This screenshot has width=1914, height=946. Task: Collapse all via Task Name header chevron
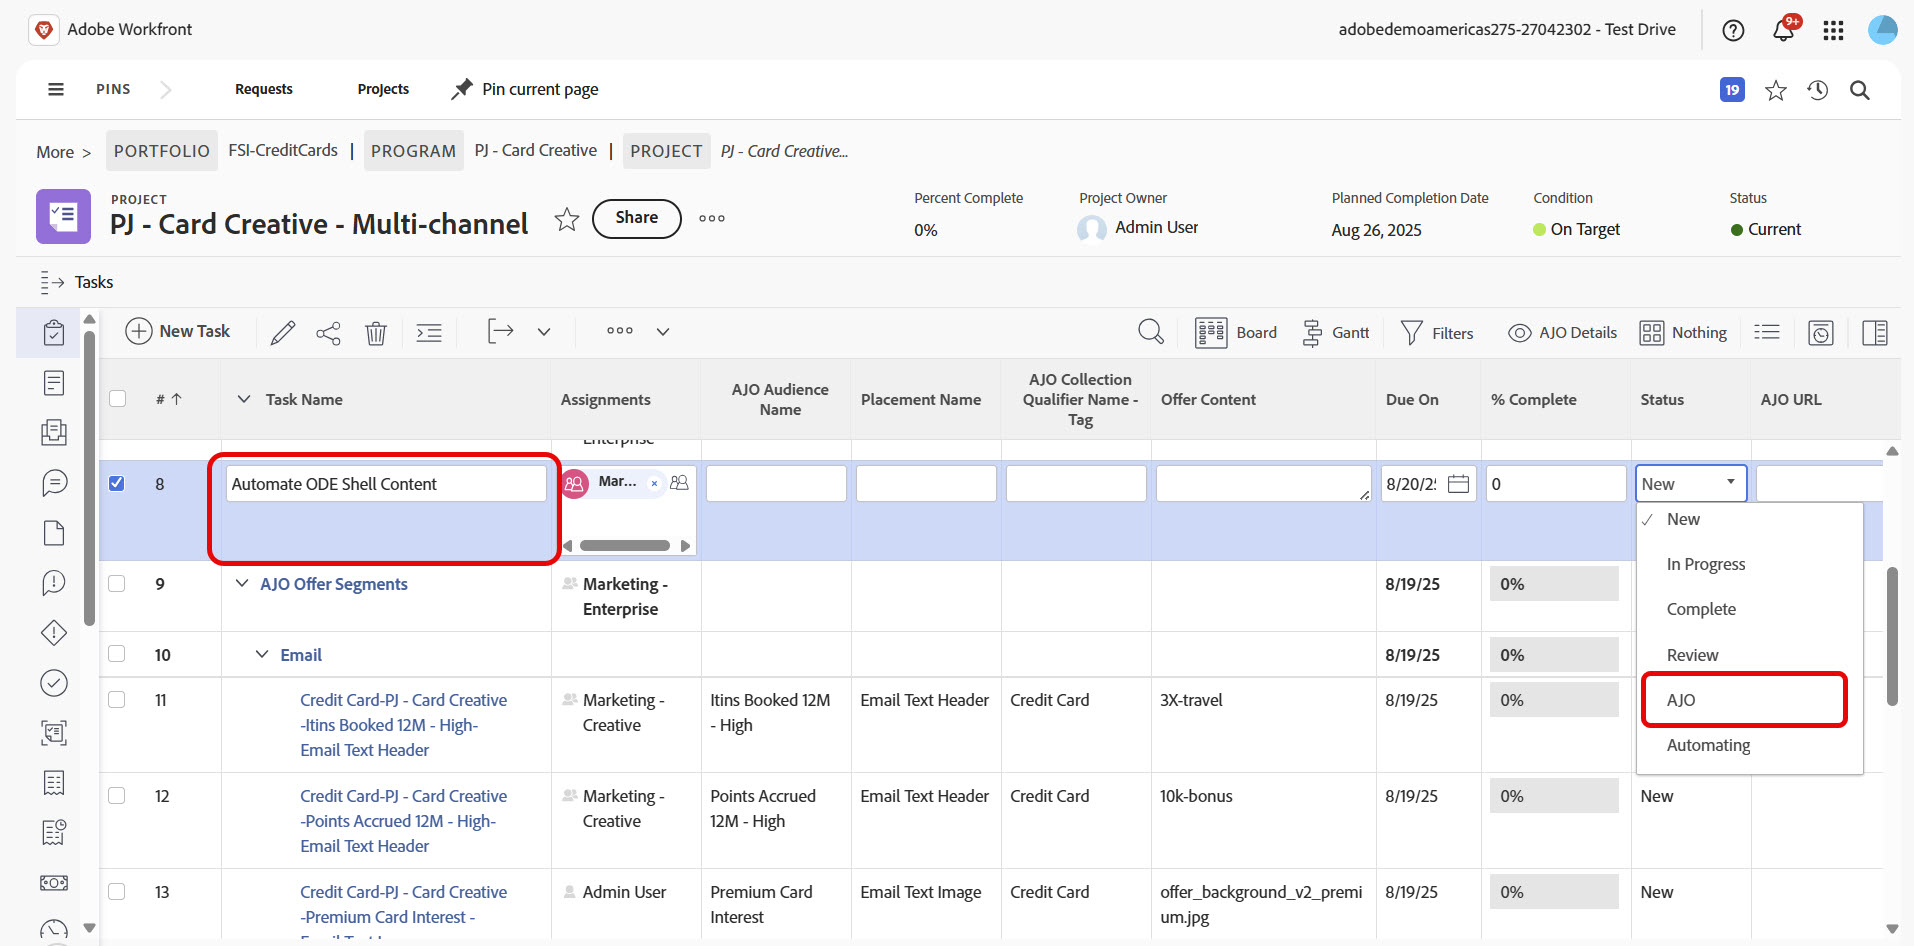pyautogui.click(x=243, y=399)
